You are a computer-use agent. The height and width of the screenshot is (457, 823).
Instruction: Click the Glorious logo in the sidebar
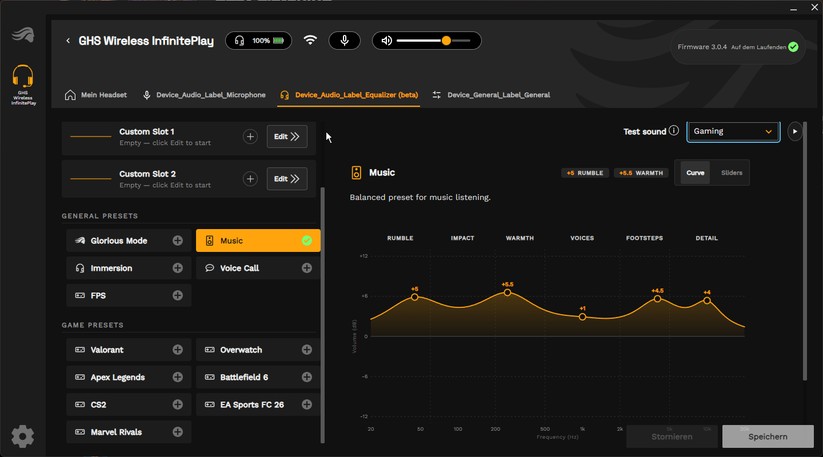[x=23, y=35]
